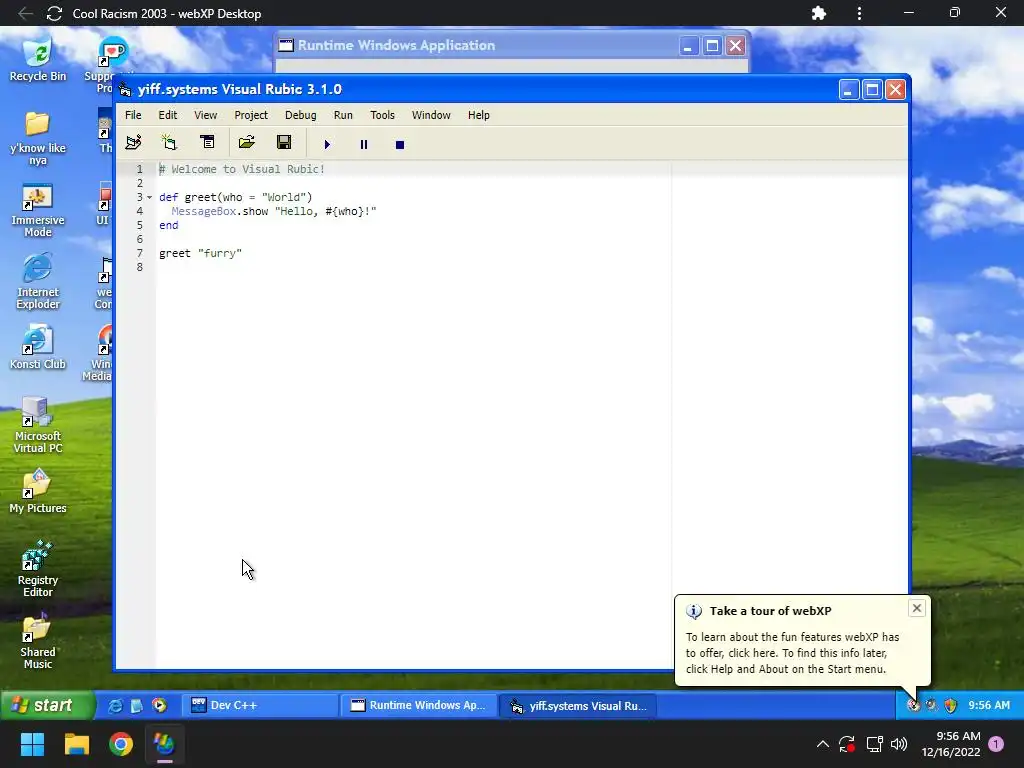Select the Registry Editor desktop icon
The width and height of the screenshot is (1024, 768).
(38, 569)
